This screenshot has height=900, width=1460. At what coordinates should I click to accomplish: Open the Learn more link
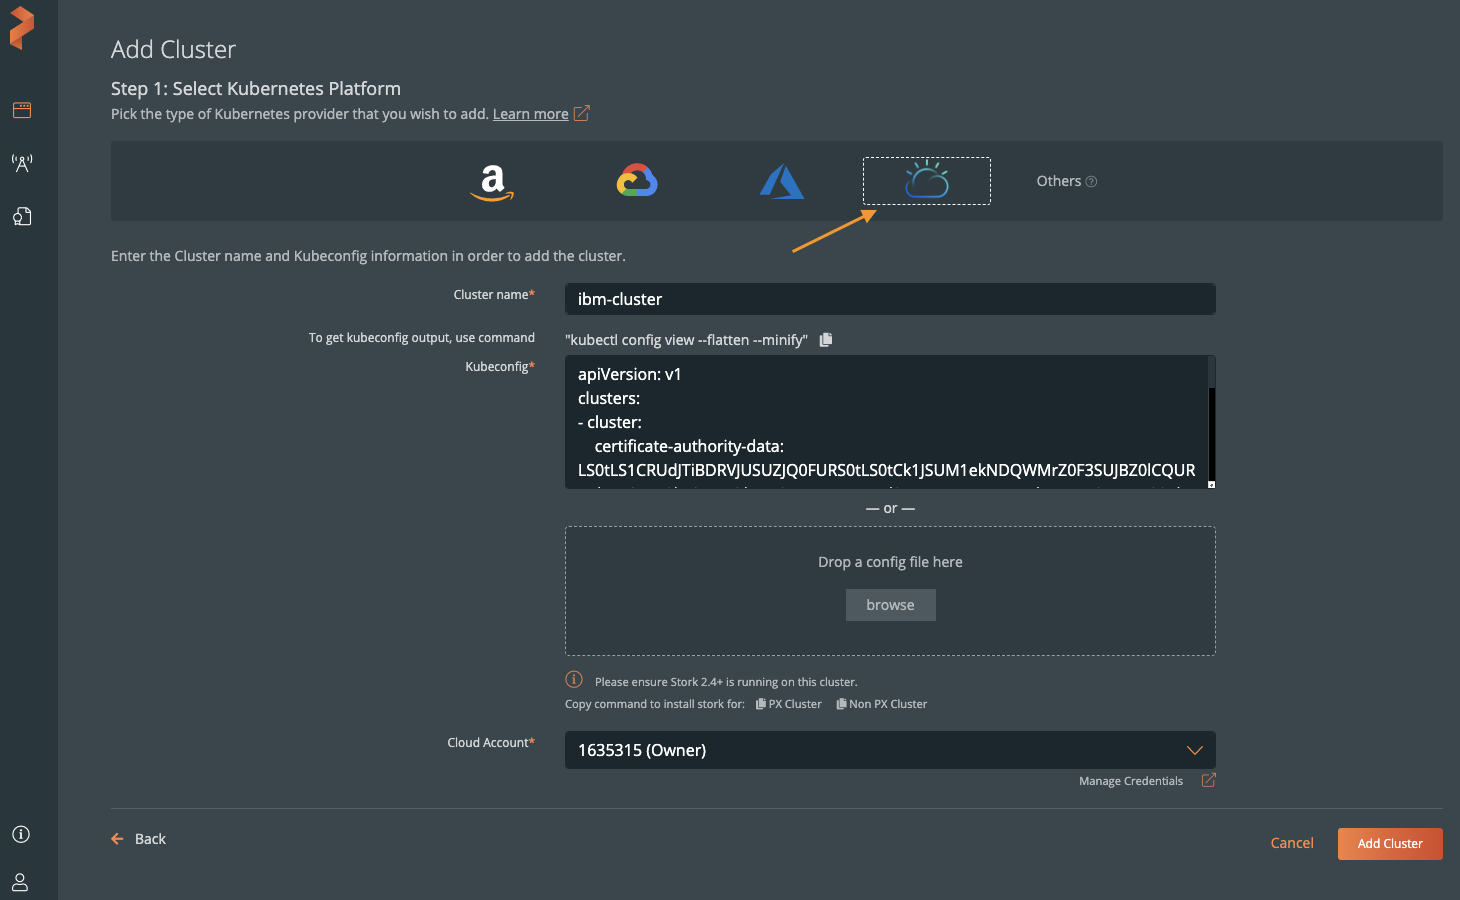tap(530, 114)
